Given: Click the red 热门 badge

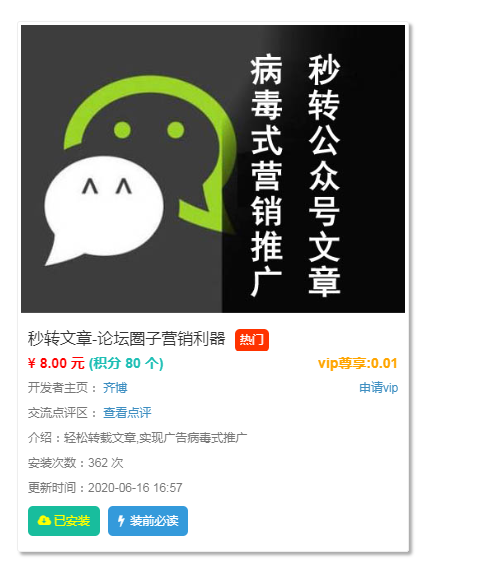Looking at the screenshot, I should tap(252, 340).
